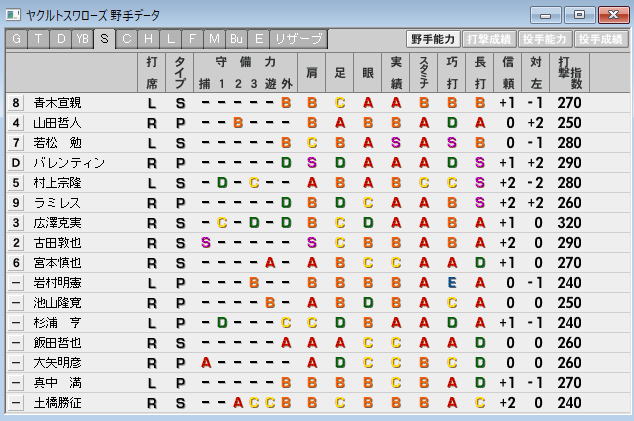Select the YB team tab
The width and height of the screenshot is (634, 421).
[x=83, y=39]
